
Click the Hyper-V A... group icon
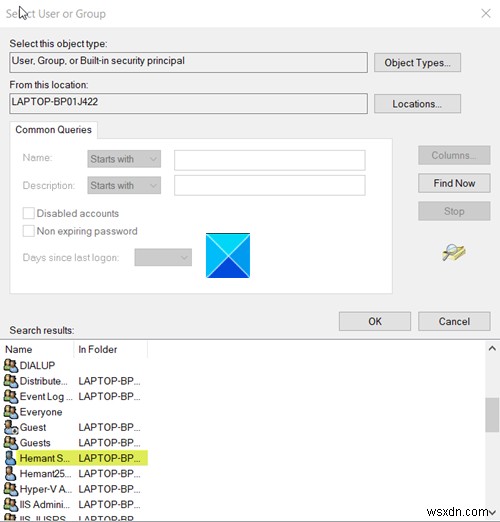coord(11,489)
